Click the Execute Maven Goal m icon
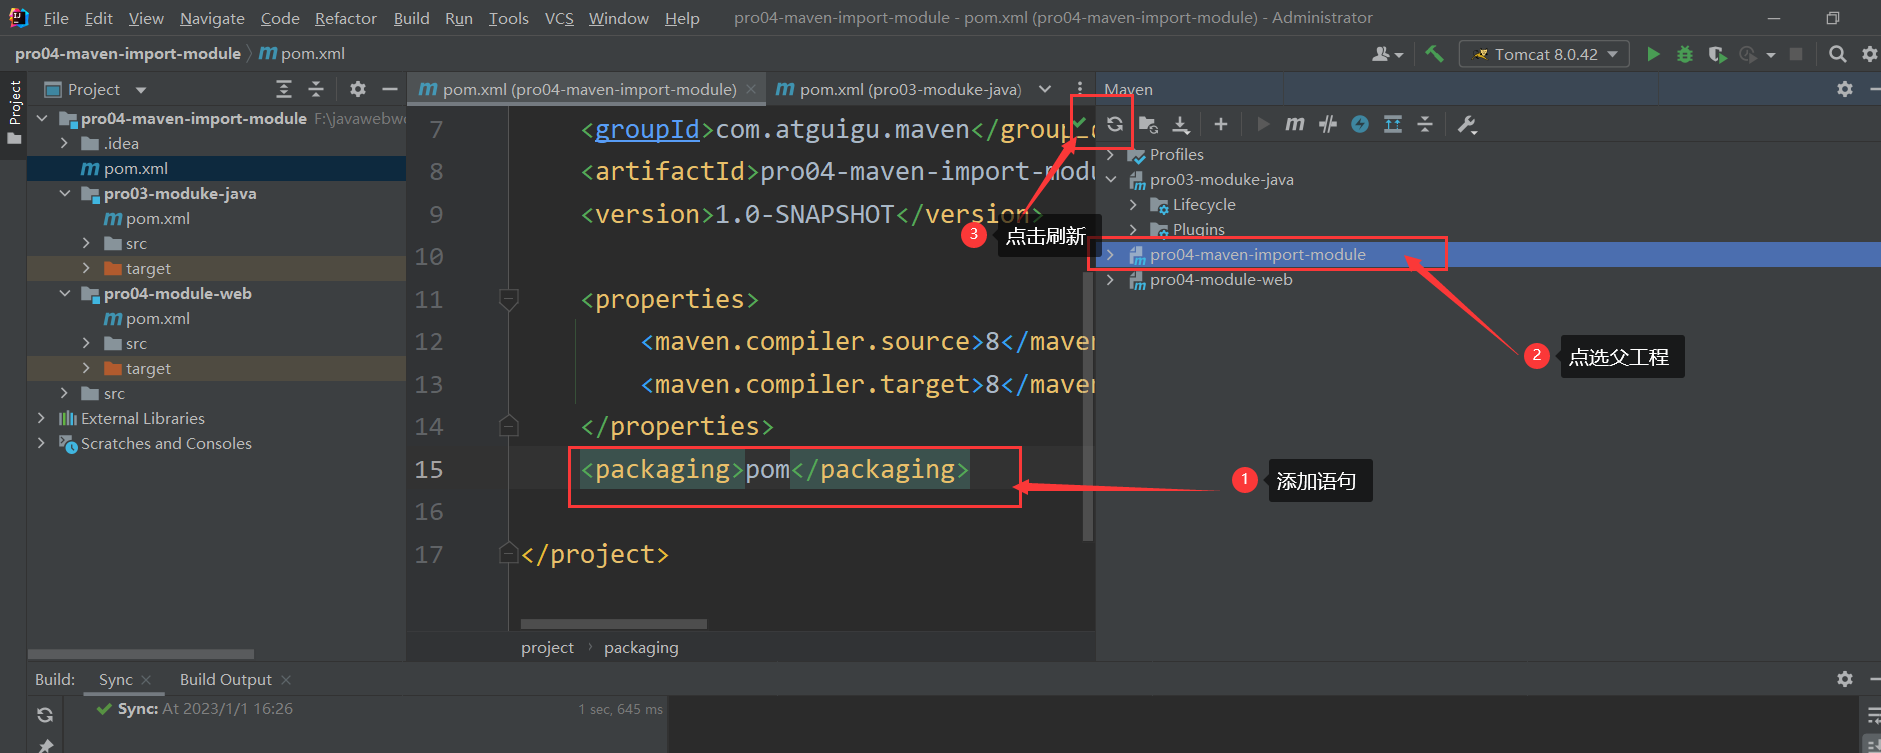 point(1295,124)
